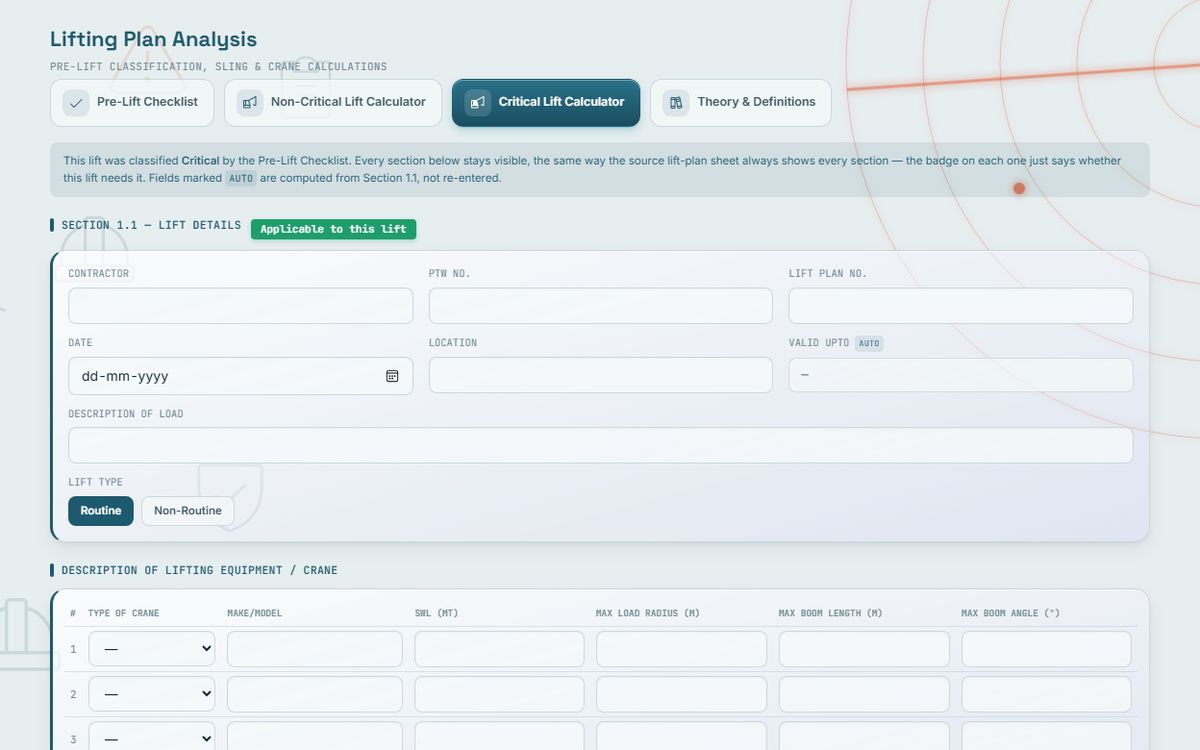
Task: Click the Max Load Radius field in crane row 2
Action: pos(682,694)
